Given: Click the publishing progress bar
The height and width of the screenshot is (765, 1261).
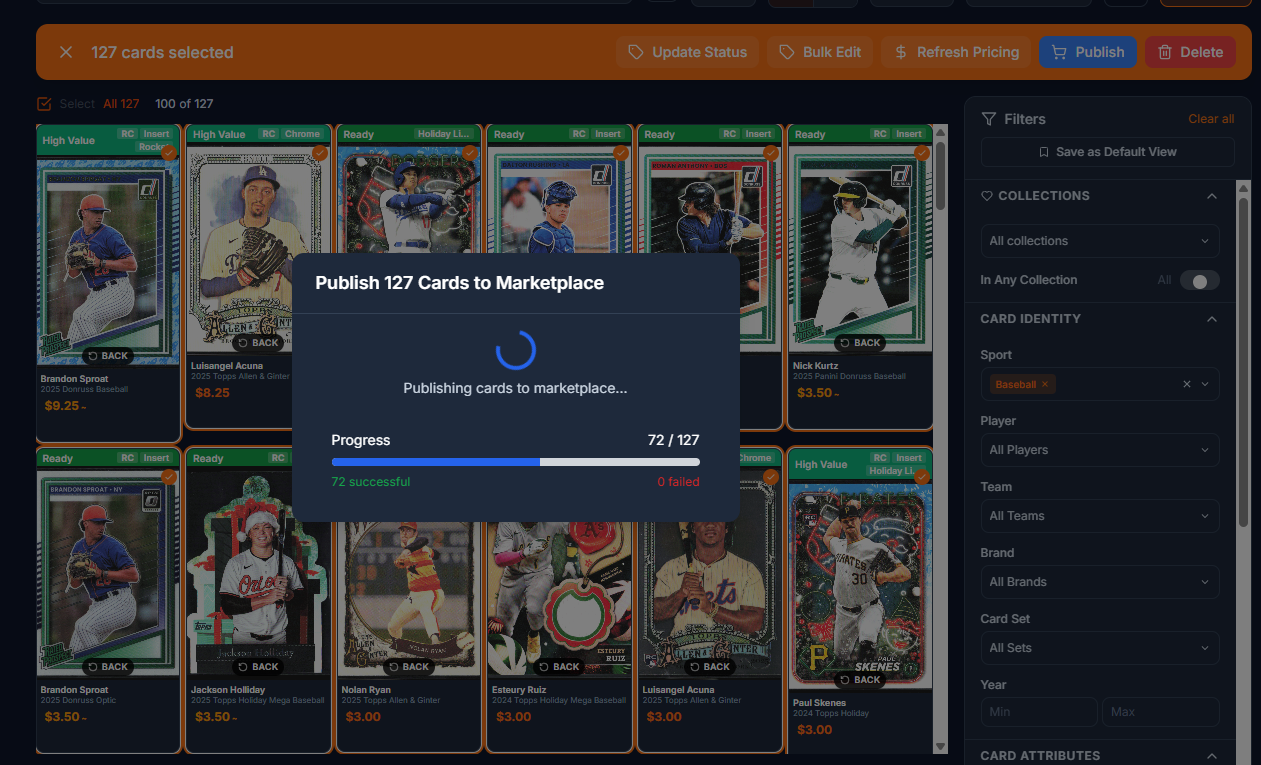Looking at the screenshot, I should [515, 462].
